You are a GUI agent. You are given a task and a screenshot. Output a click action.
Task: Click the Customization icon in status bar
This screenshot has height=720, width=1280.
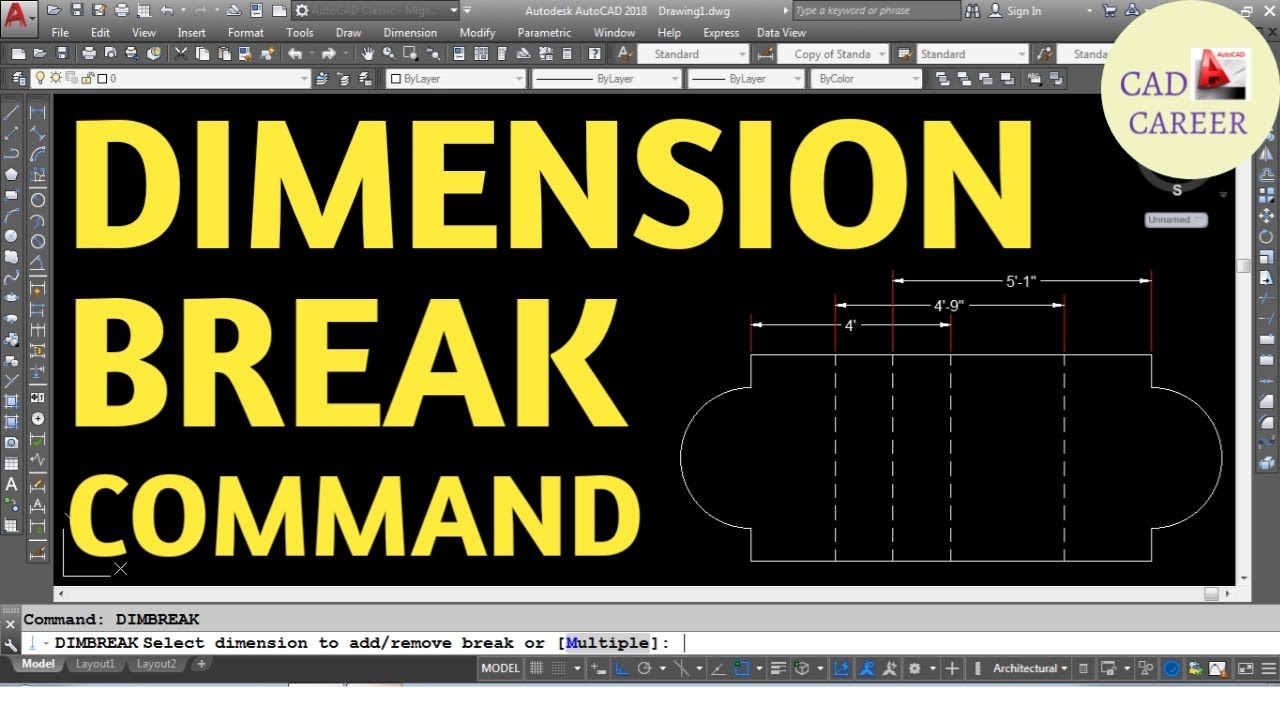click(1268, 668)
